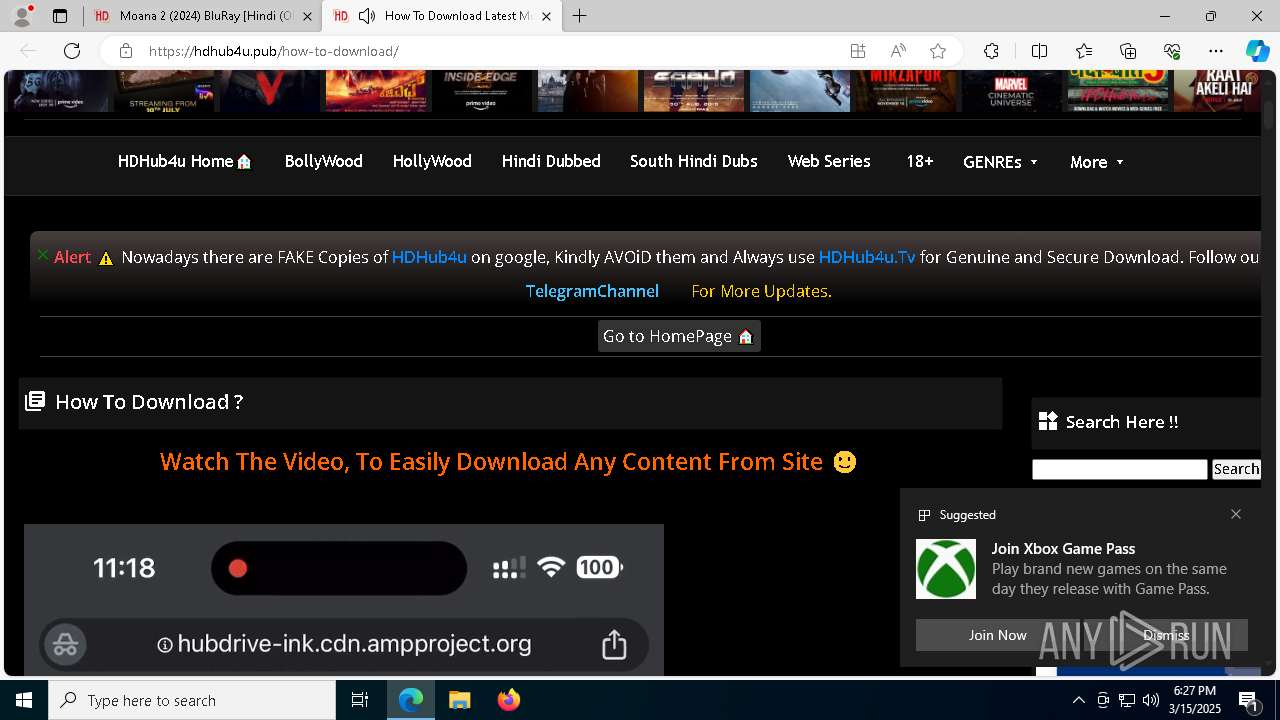1280x720 pixels.
Task: Click Join Now in Xbox notification
Action: [x=997, y=635]
